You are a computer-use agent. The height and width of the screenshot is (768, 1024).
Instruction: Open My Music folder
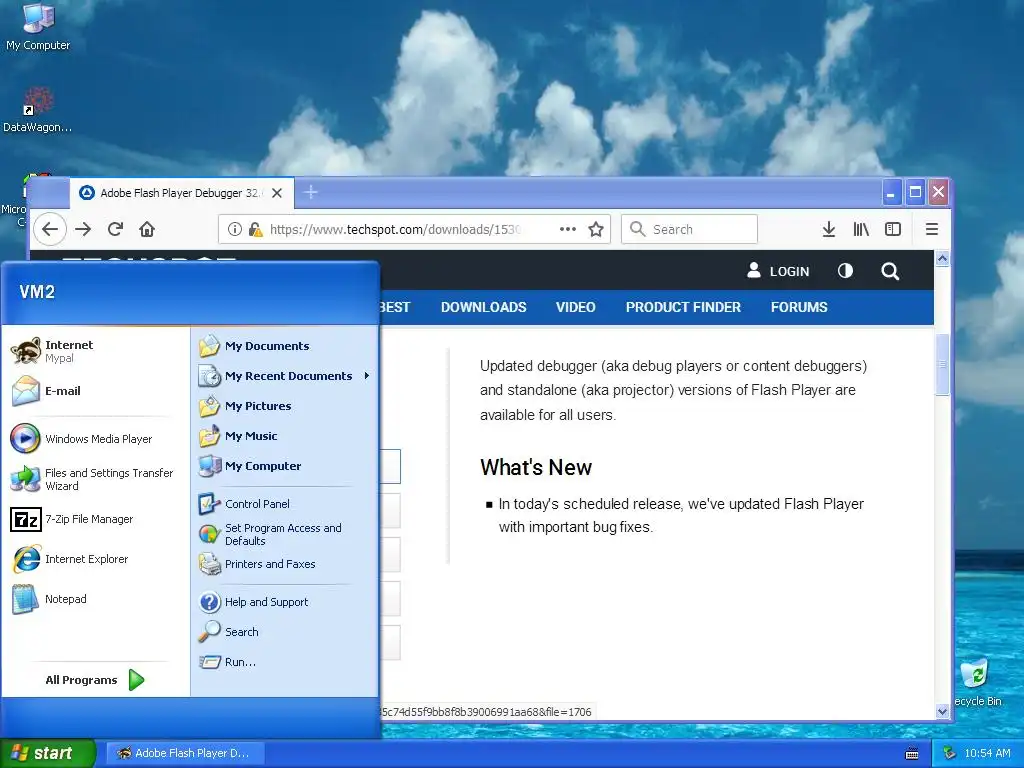point(285,436)
